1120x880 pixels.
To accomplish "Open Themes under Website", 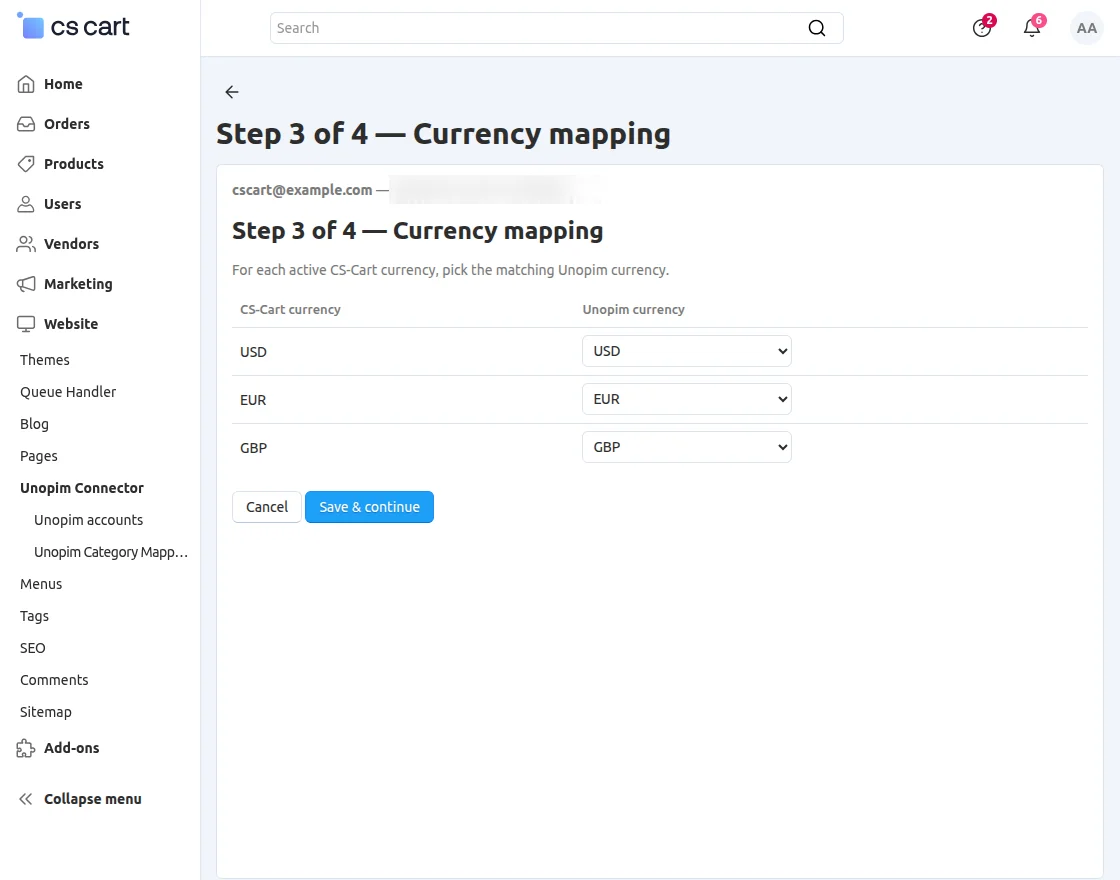I will pos(44,360).
